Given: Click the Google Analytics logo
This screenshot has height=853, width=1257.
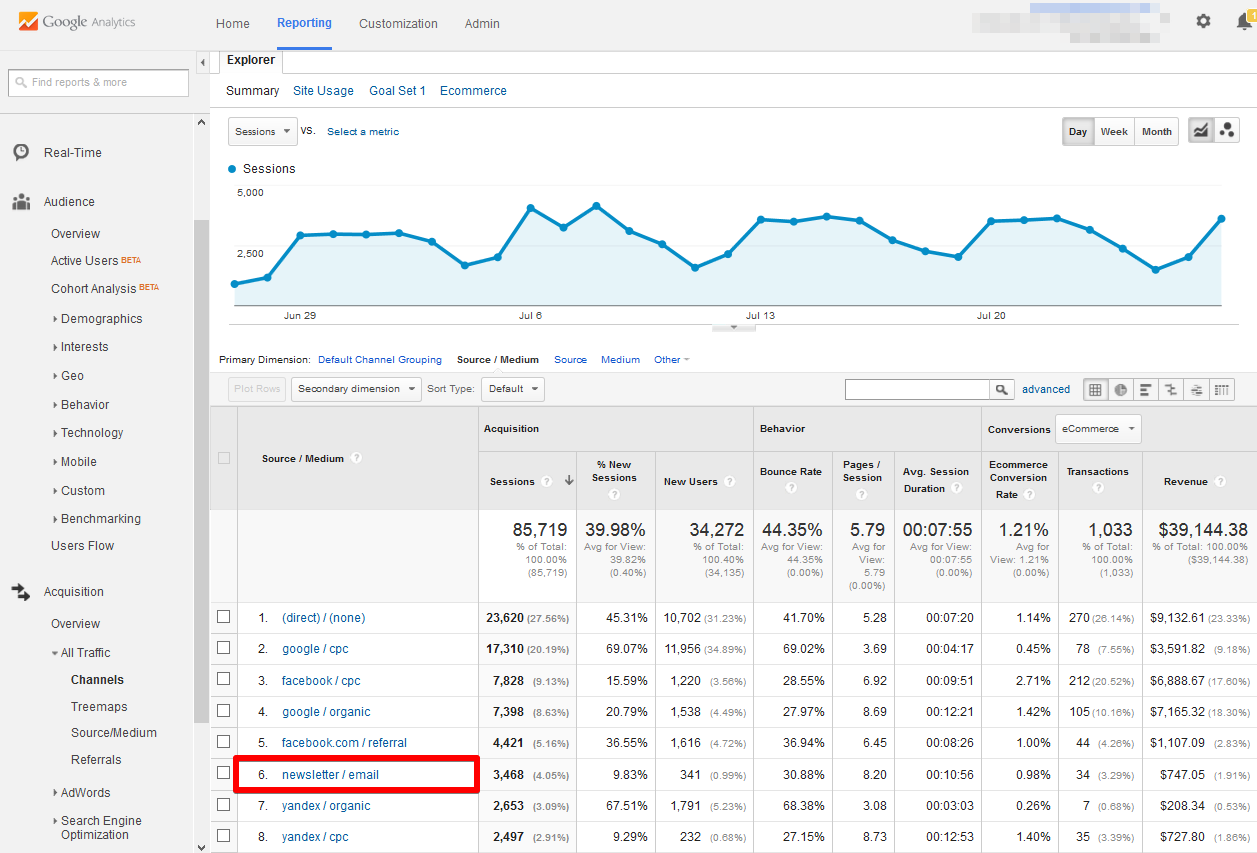Looking at the screenshot, I should (77, 22).
